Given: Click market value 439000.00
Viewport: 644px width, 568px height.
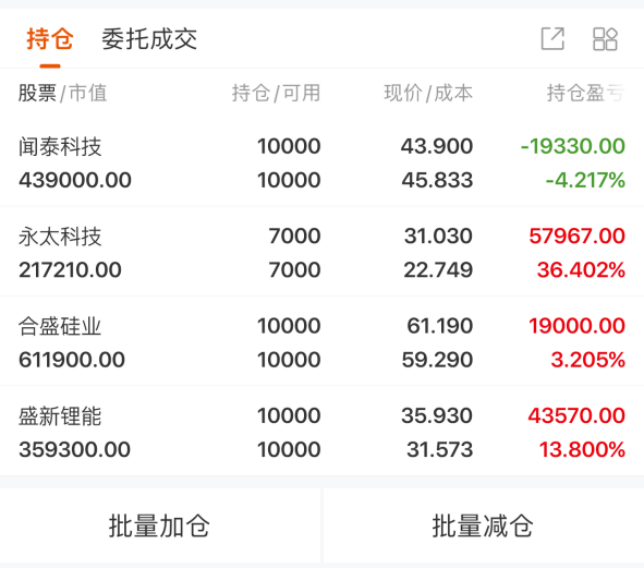Looking at the screenshot, I should click(x=75, y=180).
